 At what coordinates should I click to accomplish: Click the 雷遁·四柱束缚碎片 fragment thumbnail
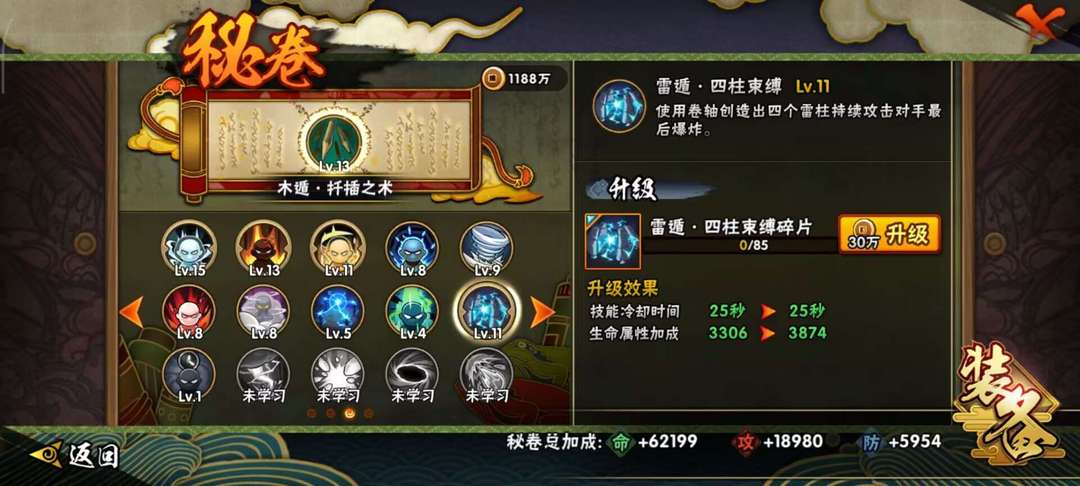tap(612, 241)
